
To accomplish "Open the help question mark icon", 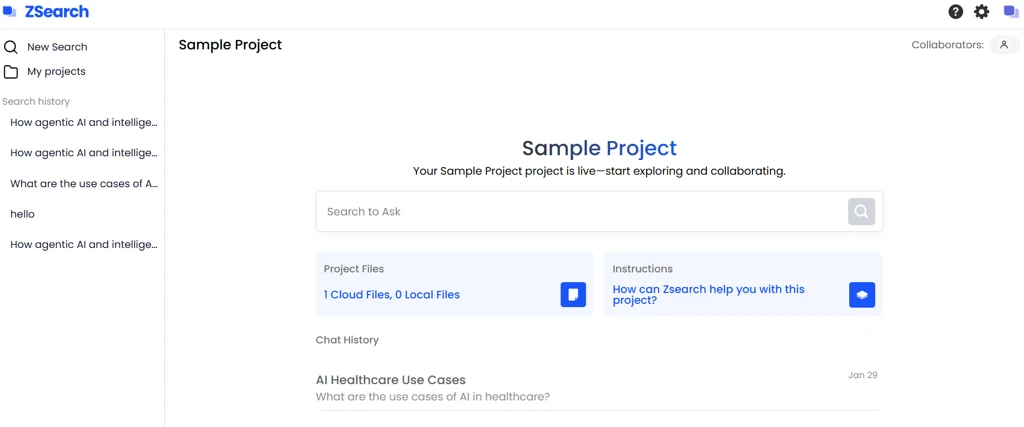I will pyautogui.click(x=956, y=12).
